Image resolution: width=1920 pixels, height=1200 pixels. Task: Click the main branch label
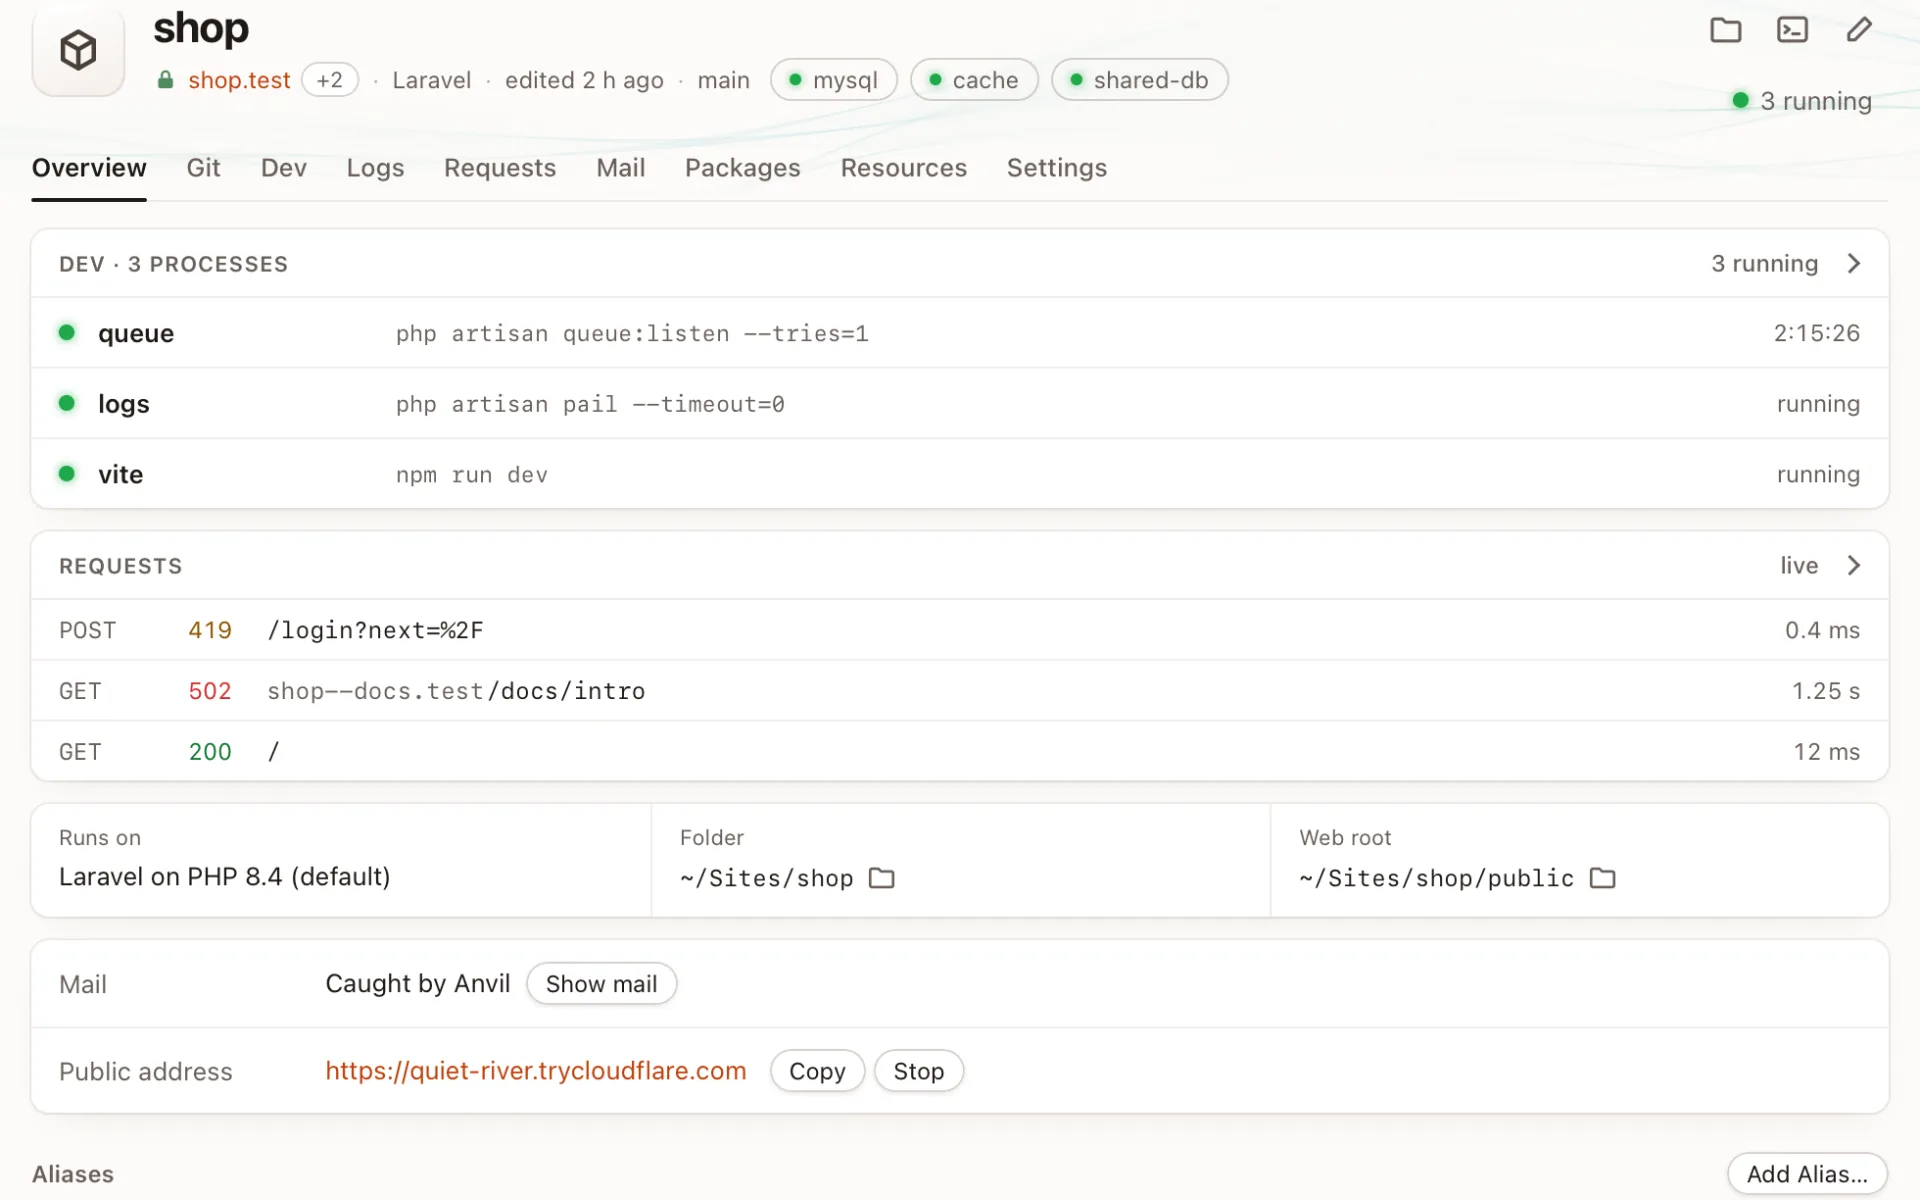pyautogui.click(x=724, y=80)
